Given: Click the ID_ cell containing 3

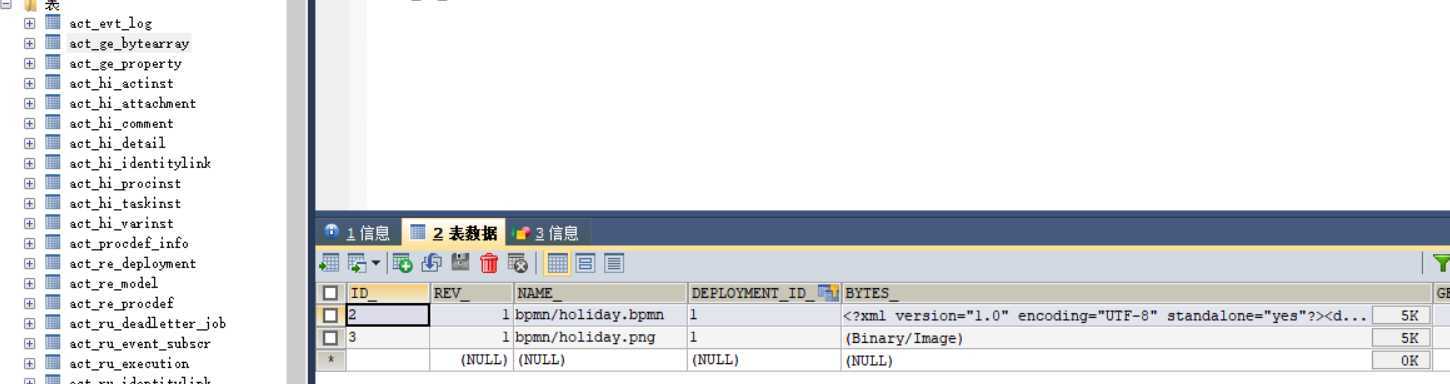Looking at the screenshot, I should 388,337.
